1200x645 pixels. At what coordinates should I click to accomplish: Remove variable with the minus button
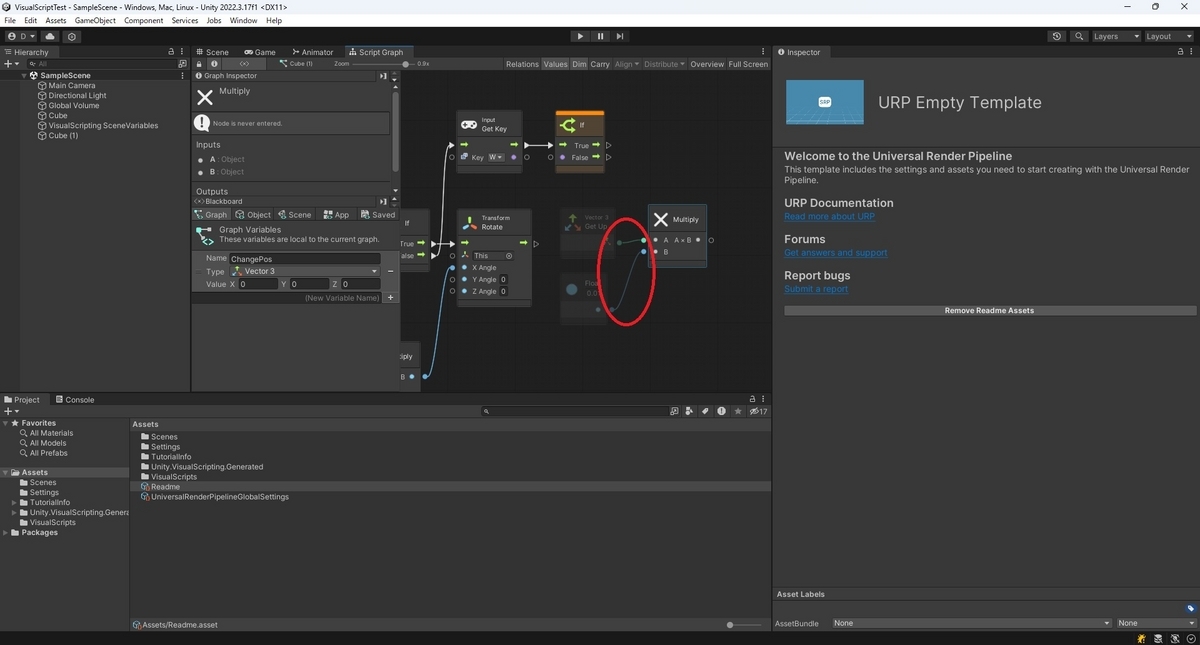(390, 271)
